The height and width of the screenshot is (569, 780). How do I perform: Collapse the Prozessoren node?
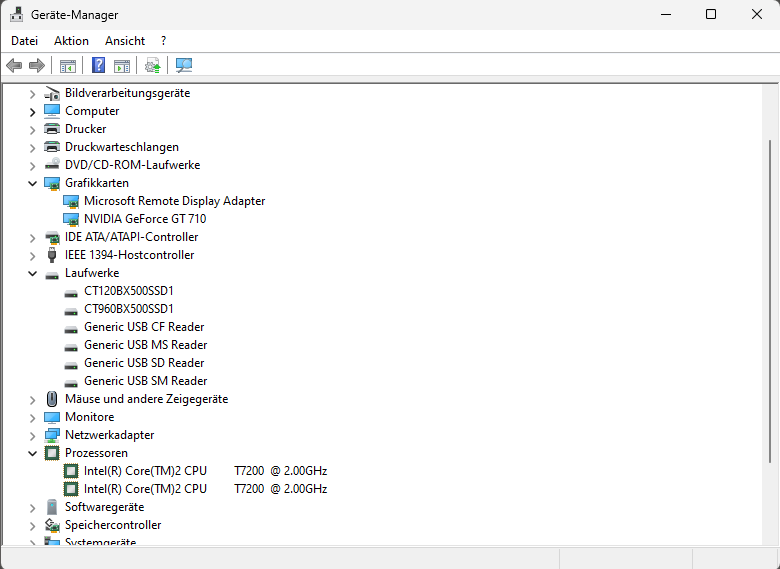click(x=32, y=453)
